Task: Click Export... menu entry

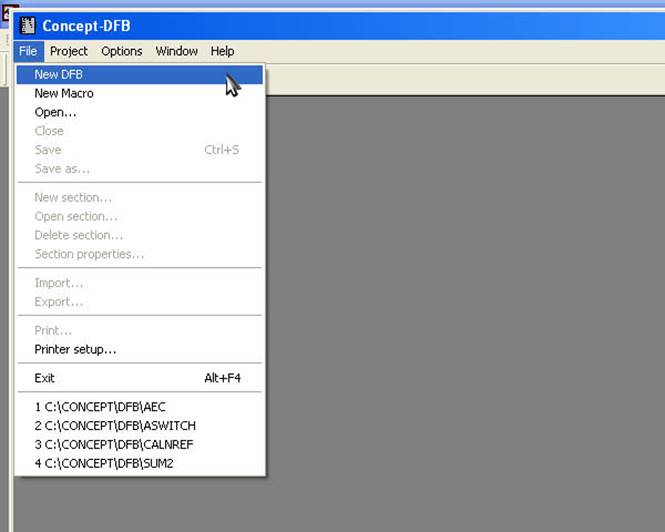Action: coord(140,302)
